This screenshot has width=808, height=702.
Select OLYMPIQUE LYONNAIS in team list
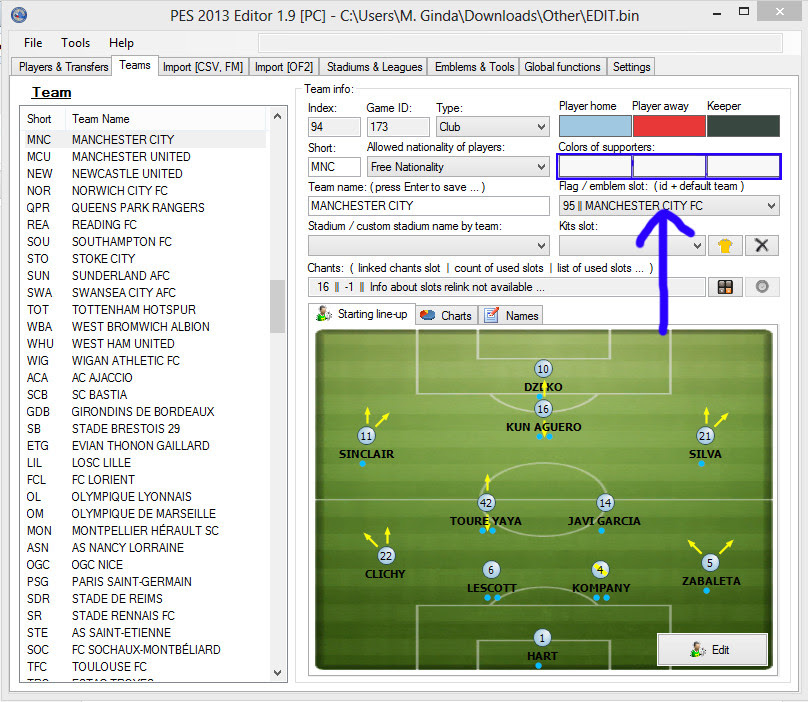point(146,497)
